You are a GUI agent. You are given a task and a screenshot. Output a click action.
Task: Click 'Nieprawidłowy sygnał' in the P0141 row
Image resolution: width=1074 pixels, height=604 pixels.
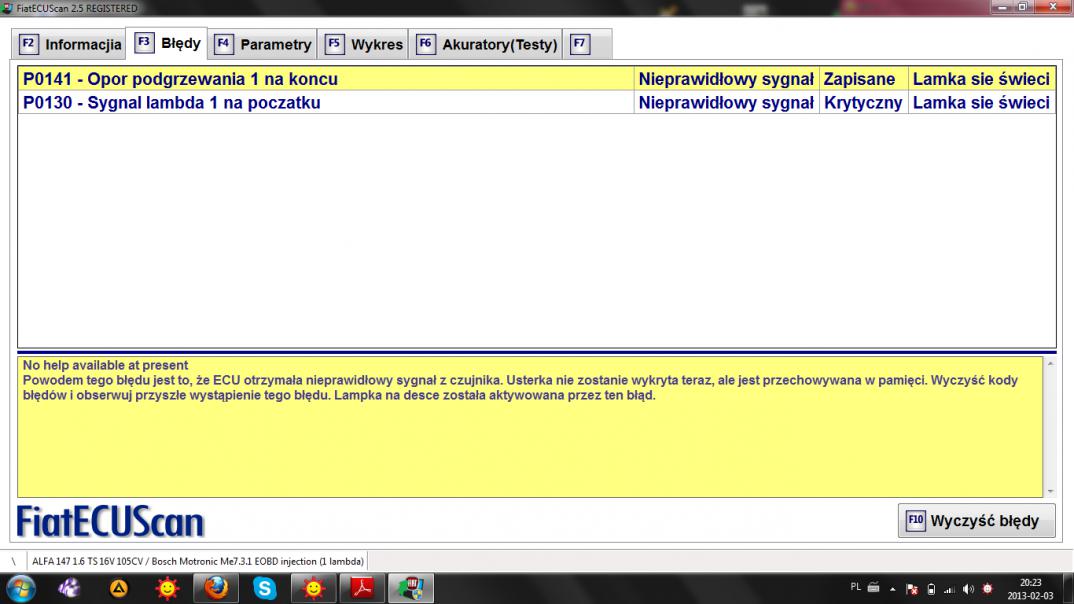[x=726, y=79]
